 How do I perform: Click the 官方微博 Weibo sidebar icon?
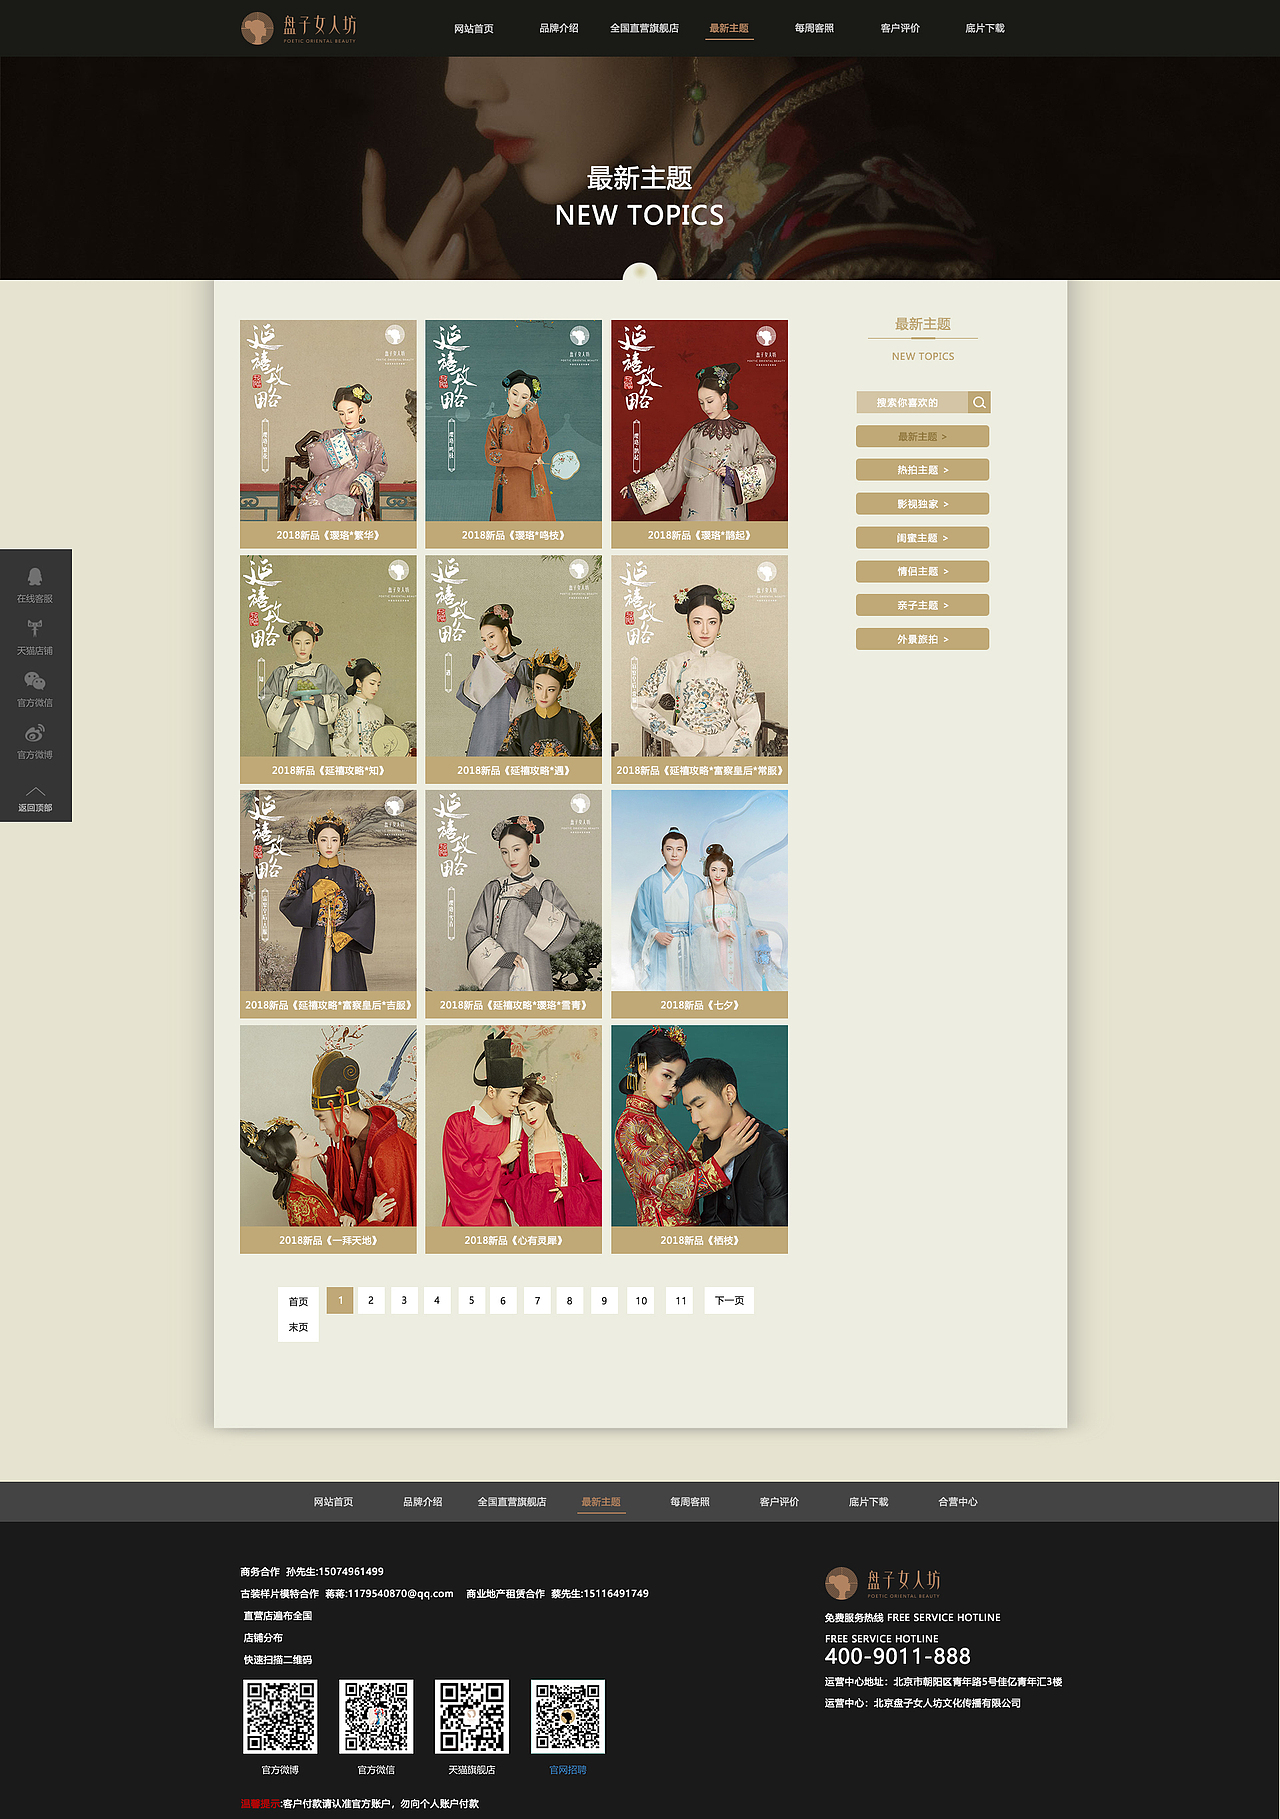click(35, 733)
